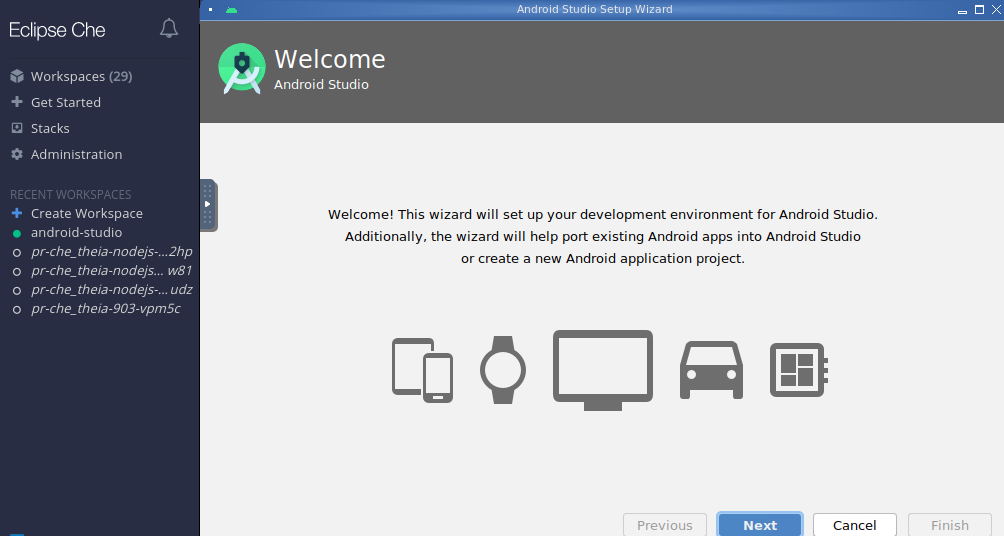Click the RECENT WORKSPACES heading
1004x536 pixels.
tap(70, 194)
